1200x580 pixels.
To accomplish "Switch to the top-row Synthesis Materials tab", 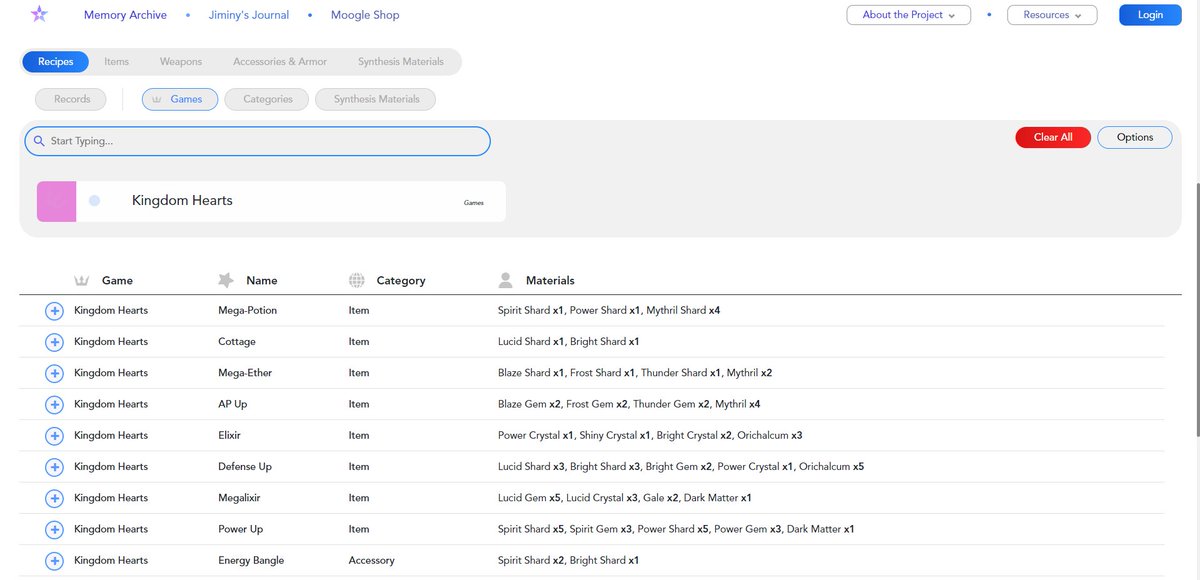I will [x=401, y=62].
